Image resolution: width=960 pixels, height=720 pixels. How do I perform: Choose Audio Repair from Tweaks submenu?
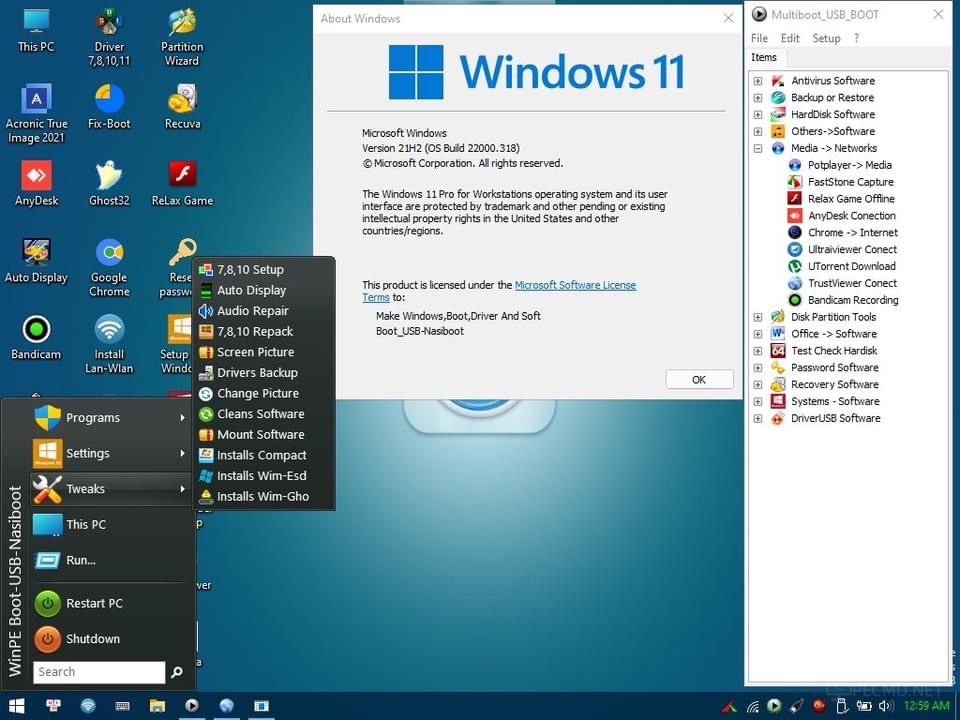pos(264,311)
